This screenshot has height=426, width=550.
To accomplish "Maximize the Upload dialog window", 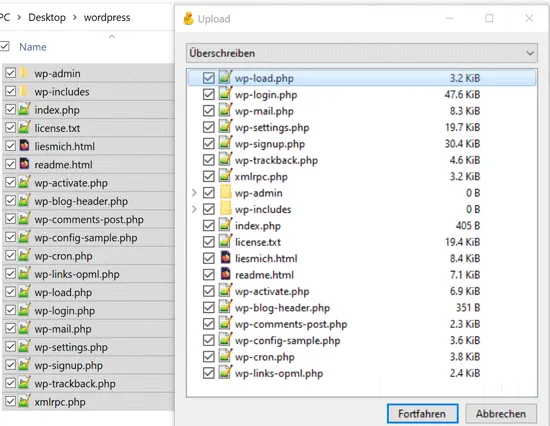I will (x=489, y=18).
